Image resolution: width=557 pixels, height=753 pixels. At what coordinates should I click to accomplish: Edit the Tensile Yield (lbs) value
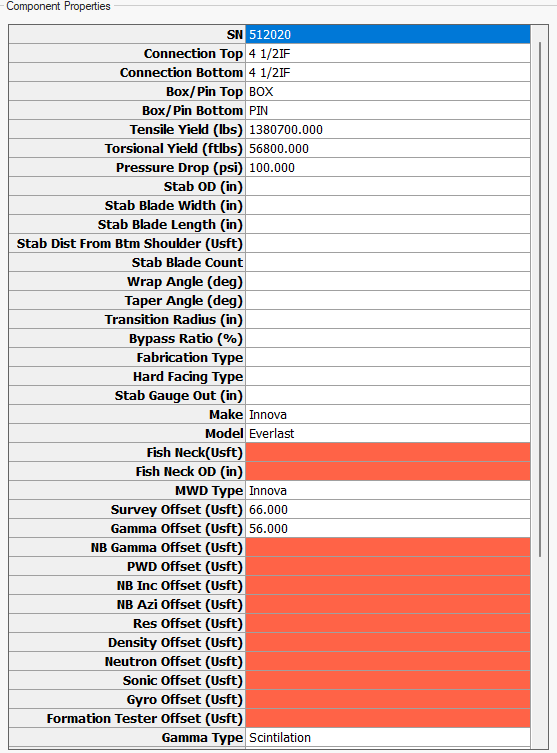(x=388, y=130)
